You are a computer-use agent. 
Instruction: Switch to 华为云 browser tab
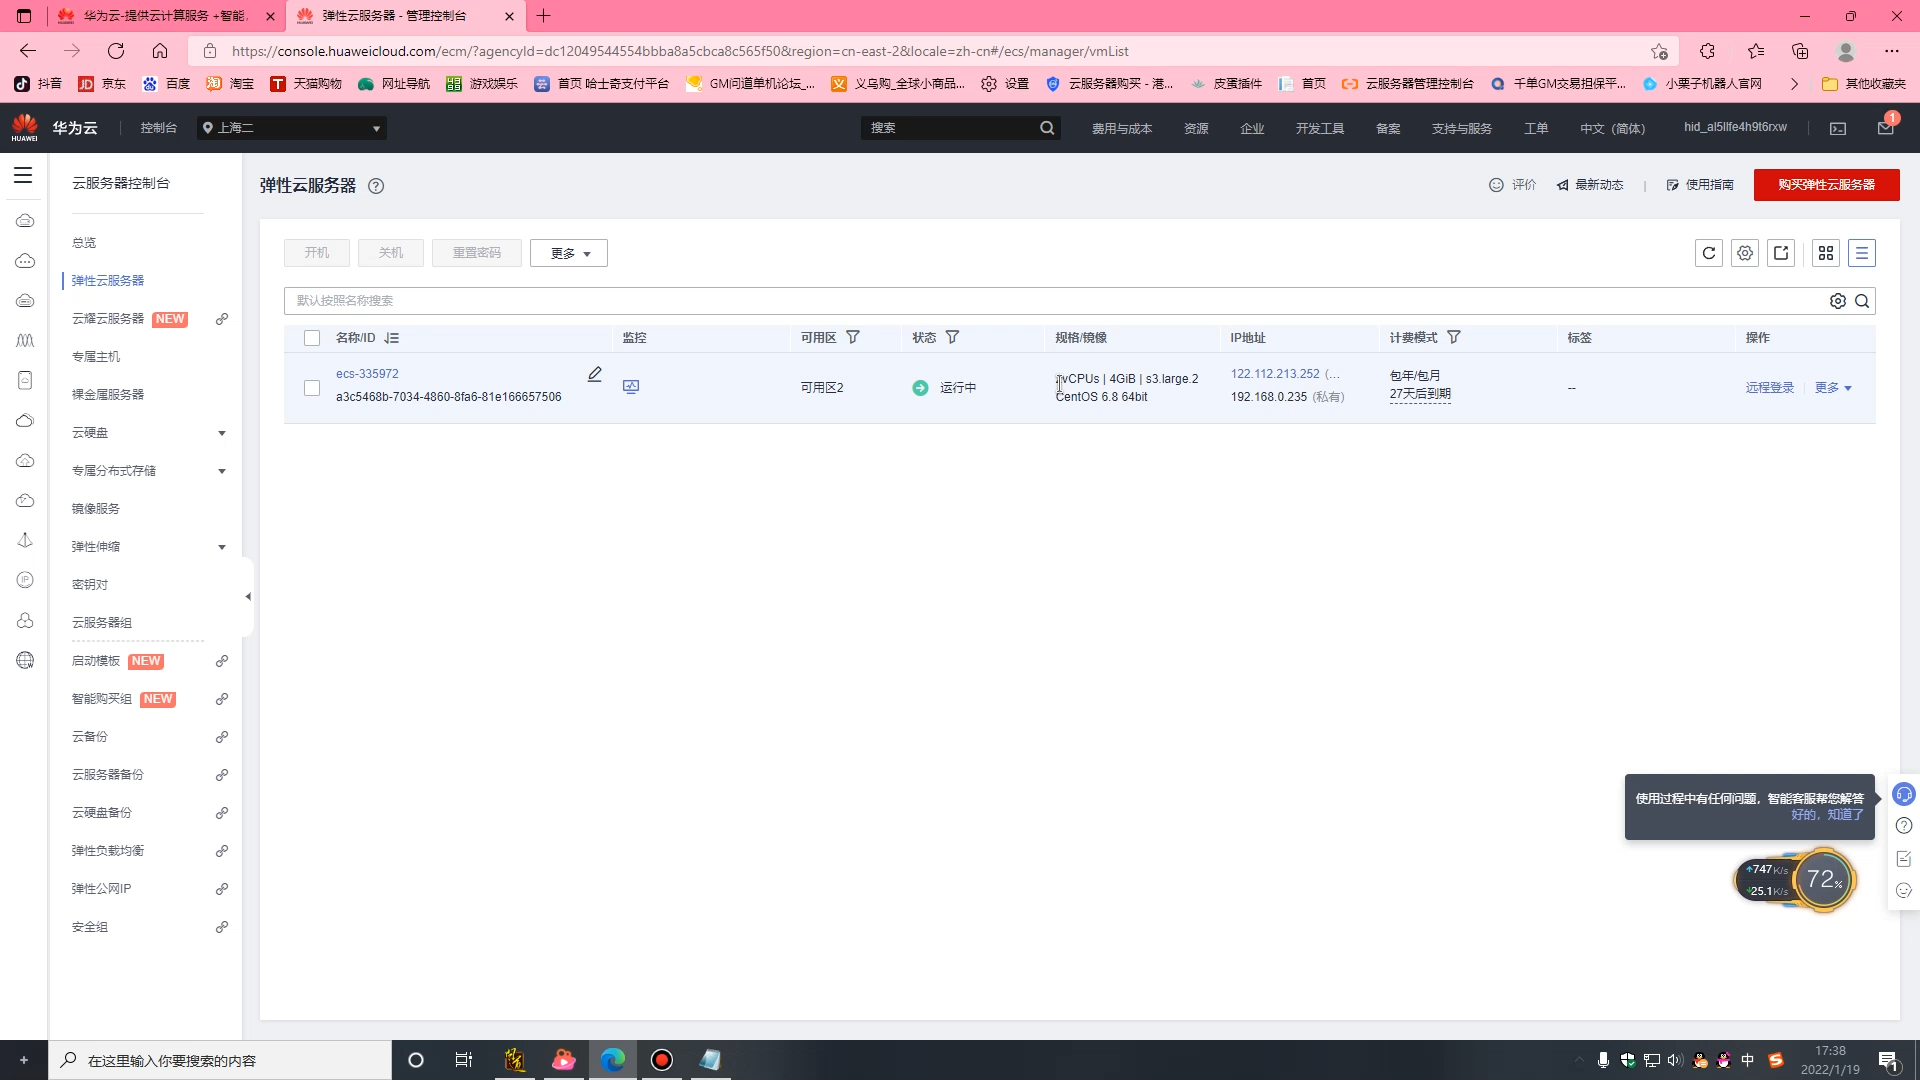tap(166, 16)
